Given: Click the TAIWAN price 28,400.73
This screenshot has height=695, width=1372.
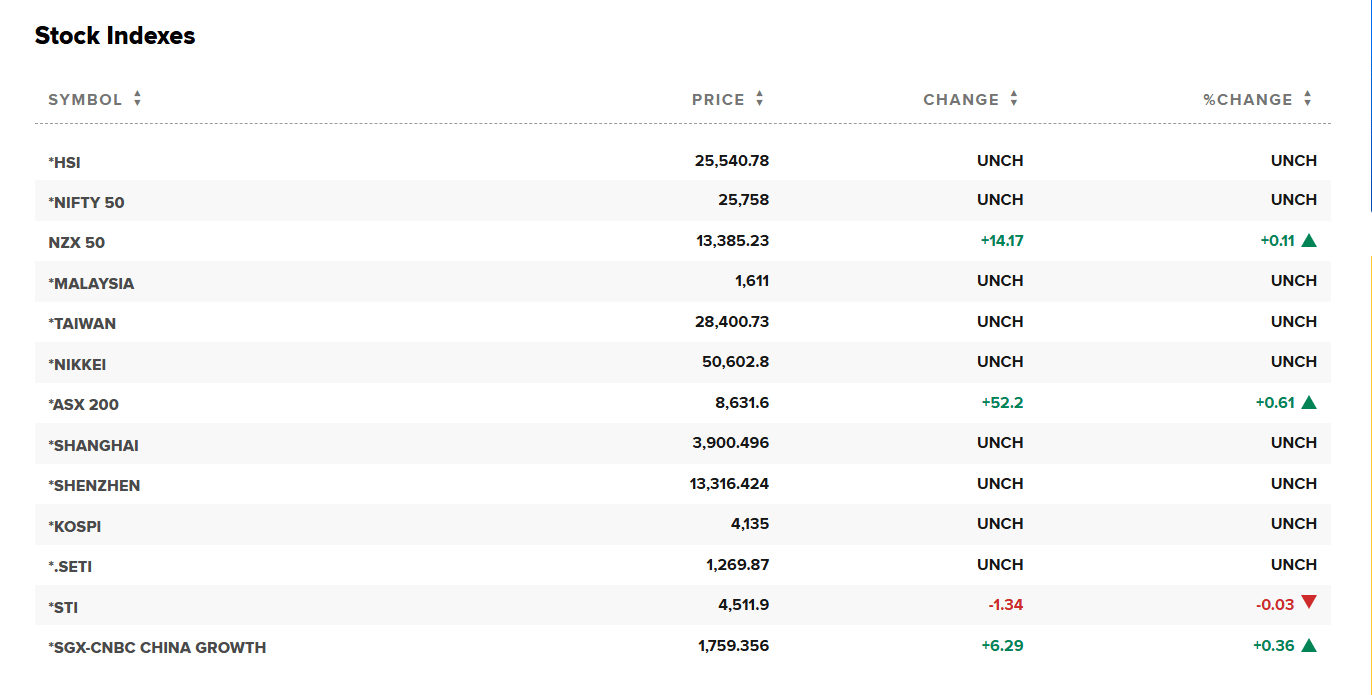Looking at the screenshot, I should coord(731,322).
